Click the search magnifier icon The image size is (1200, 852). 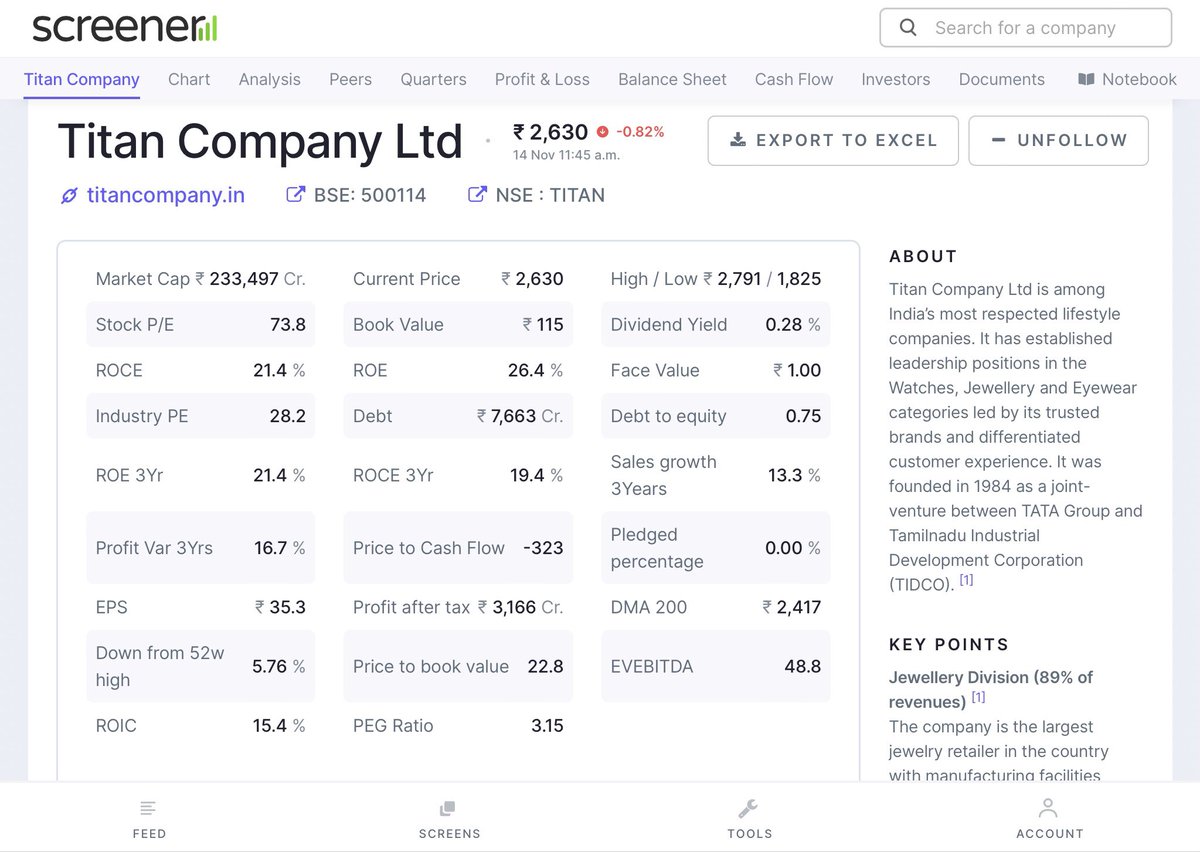click(908, 28)
